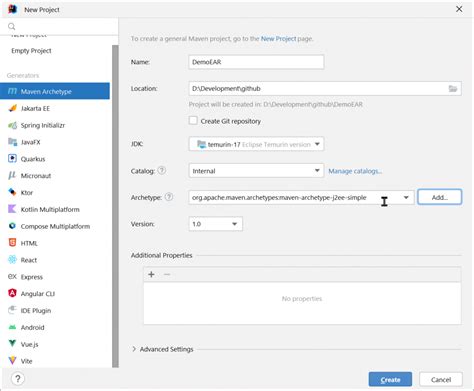
Task: Open the folder browse icon in Location
Action: pyautogui.click(x=453, y=89)
